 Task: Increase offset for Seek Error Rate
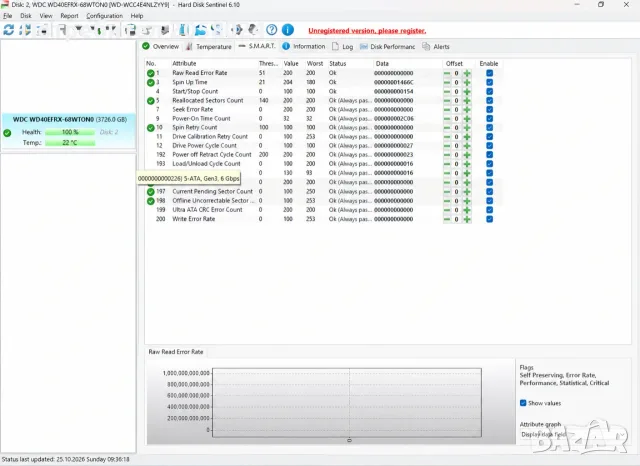(x=467, y=110)
